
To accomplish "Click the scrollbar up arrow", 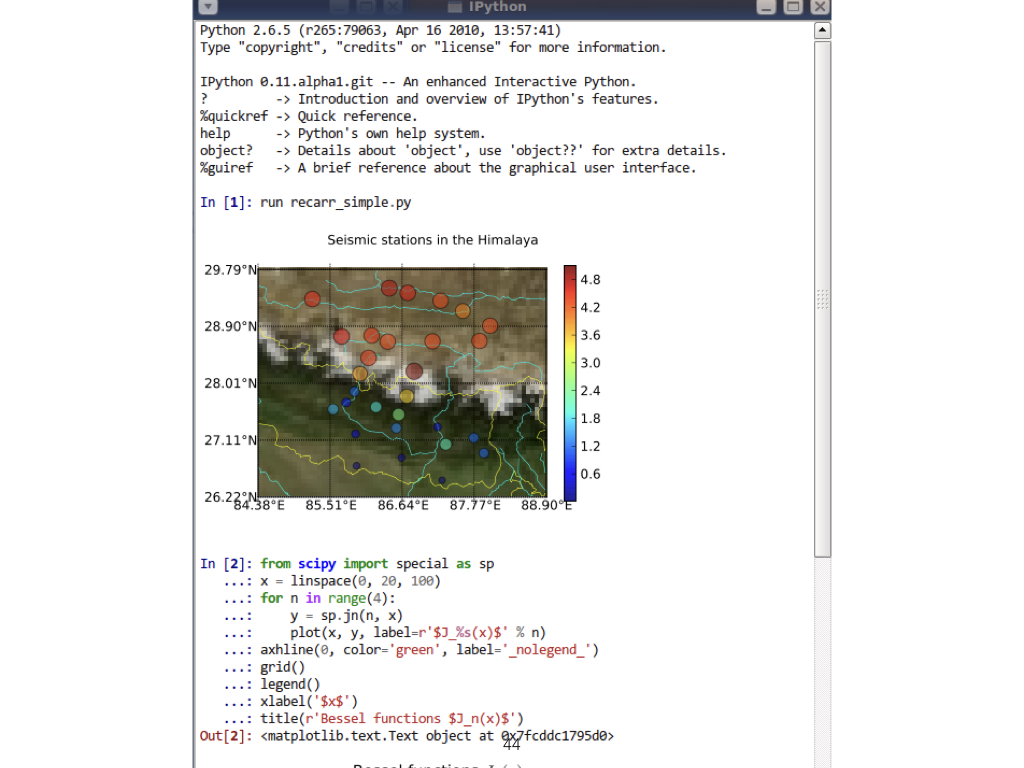I will click(x=822, y=30).
